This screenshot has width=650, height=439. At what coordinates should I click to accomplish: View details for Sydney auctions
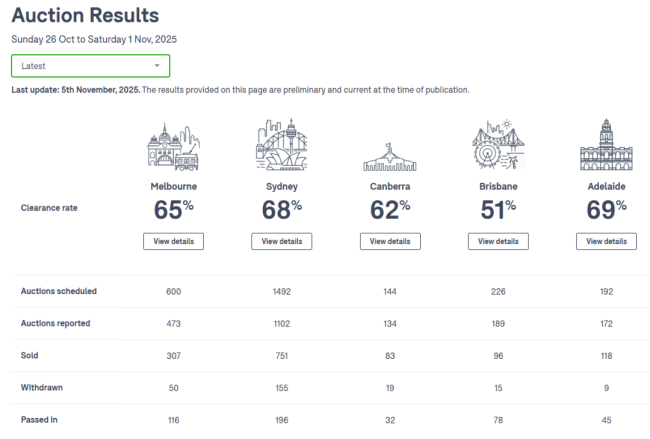(x=281, y=241)
